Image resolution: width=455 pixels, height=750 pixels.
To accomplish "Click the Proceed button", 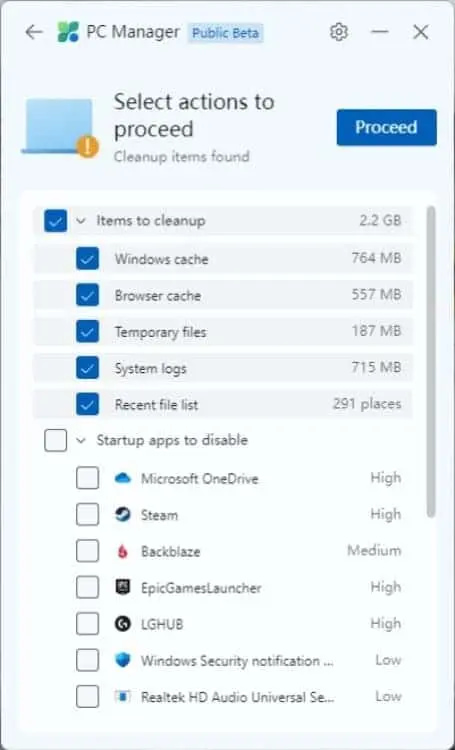I will tap(387, 127).
